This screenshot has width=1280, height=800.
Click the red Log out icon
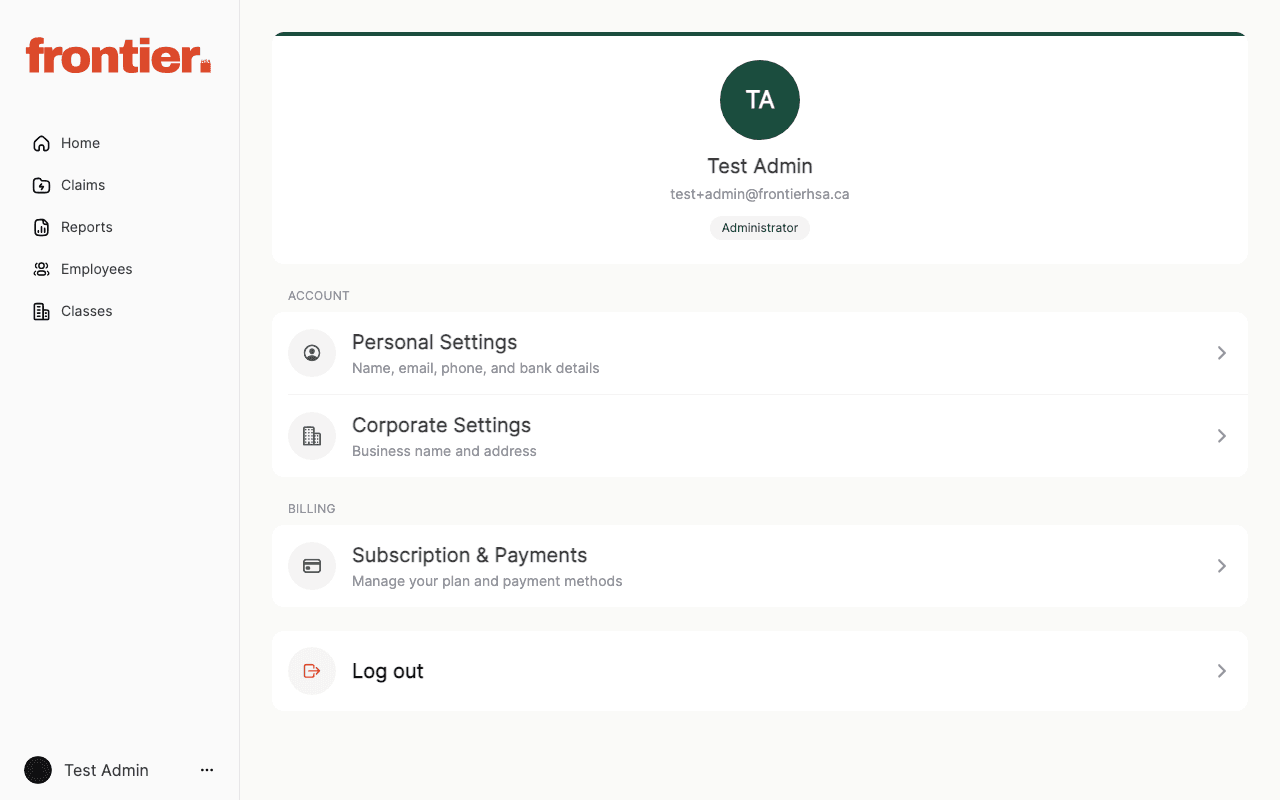(x=311, y=671)
